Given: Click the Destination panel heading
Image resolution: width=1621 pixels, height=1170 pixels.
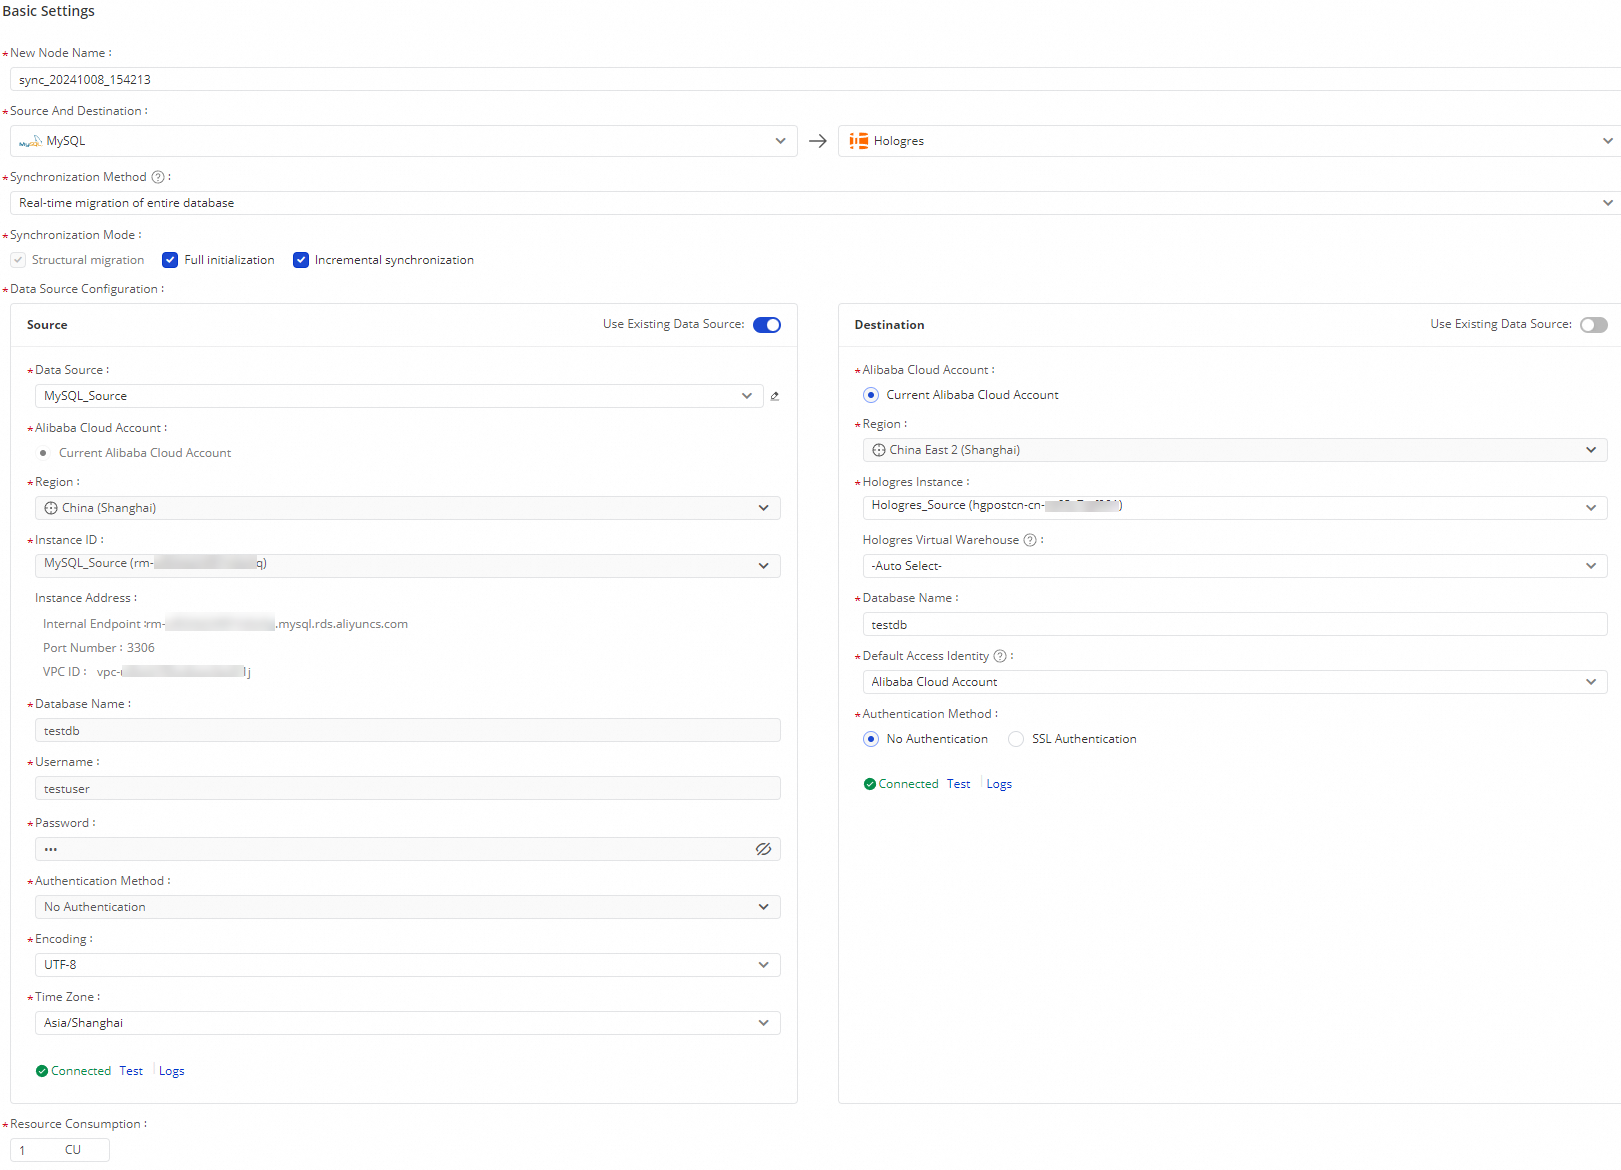Looking at the screenshot, I should [889, 325].
